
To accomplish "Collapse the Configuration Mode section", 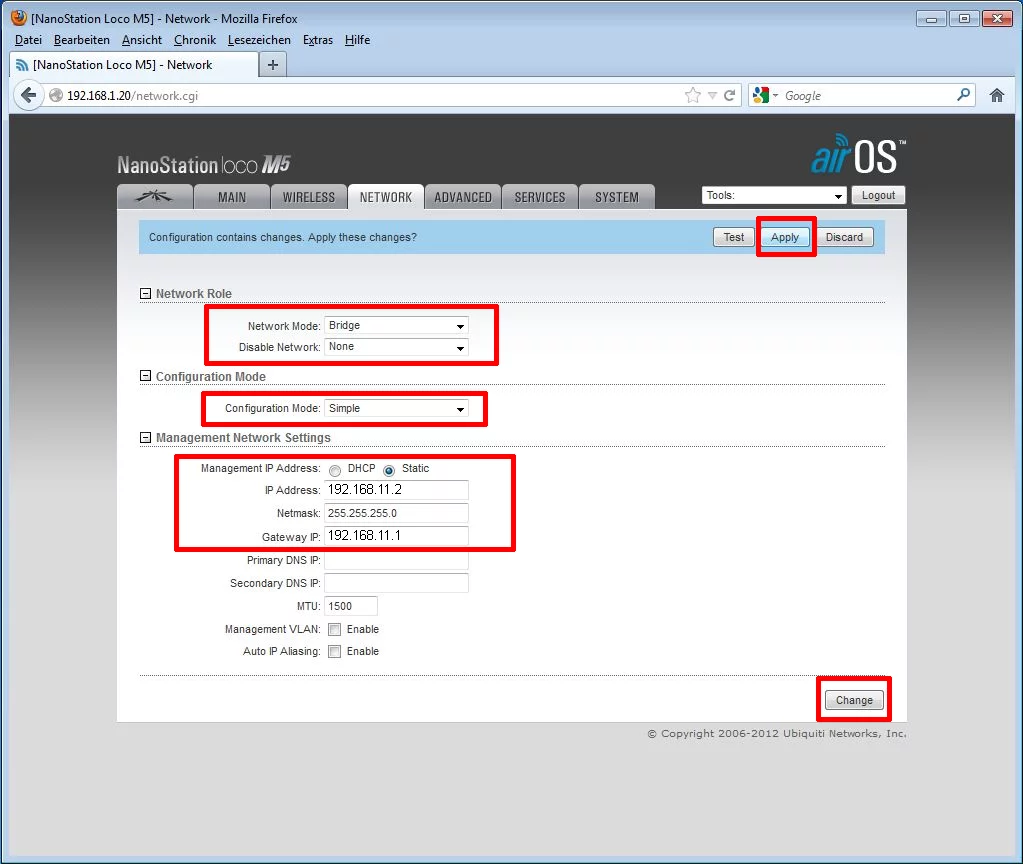I will tap(145, 376).
